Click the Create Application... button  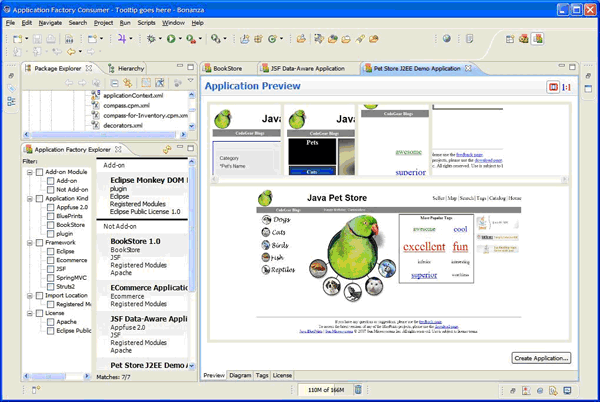pos(541,357)
